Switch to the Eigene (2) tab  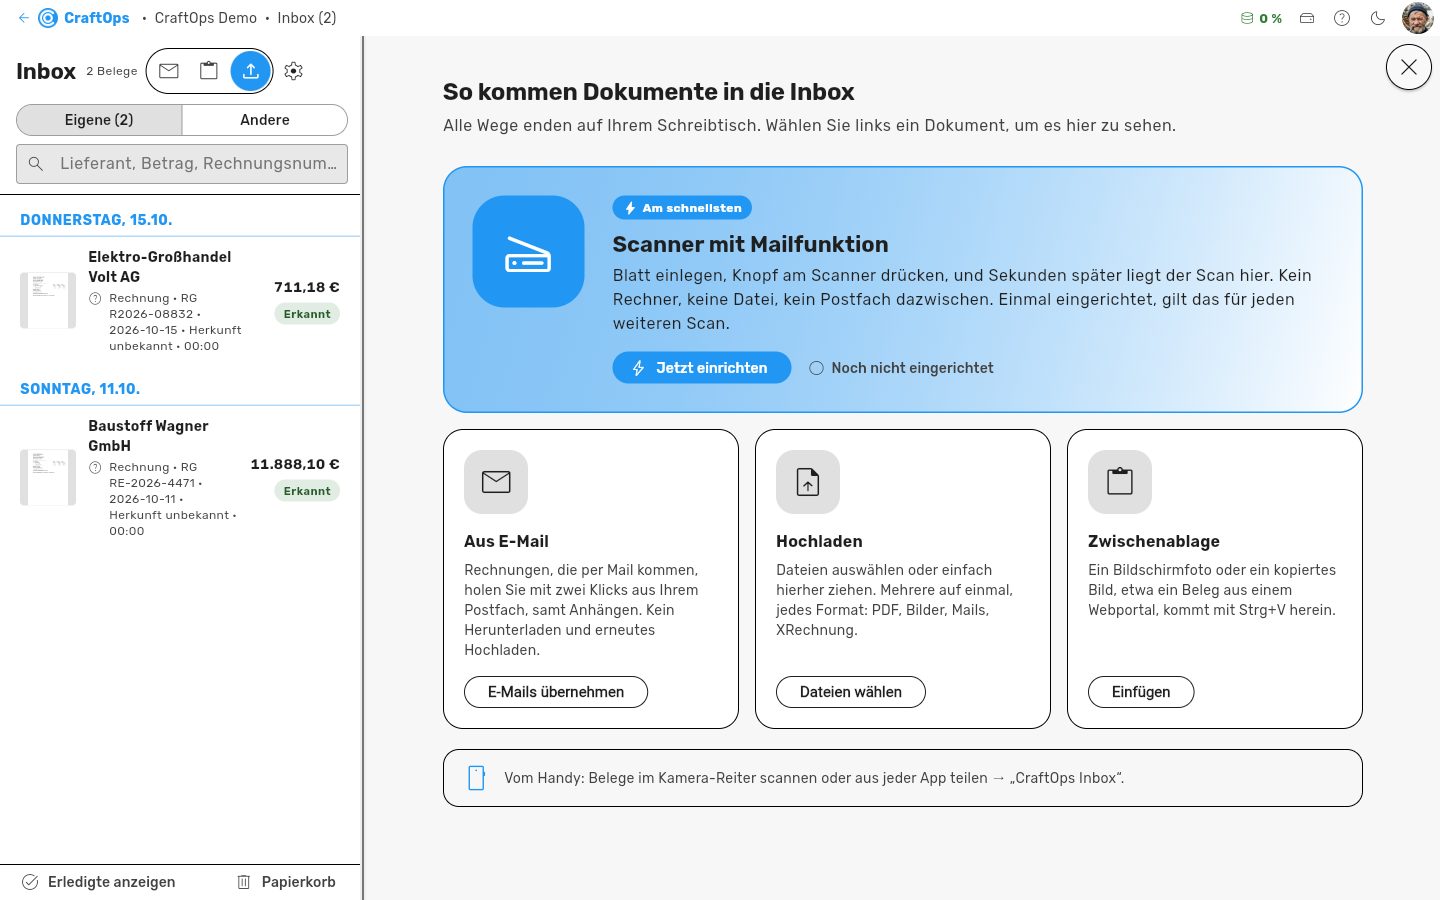coord(99,120)
